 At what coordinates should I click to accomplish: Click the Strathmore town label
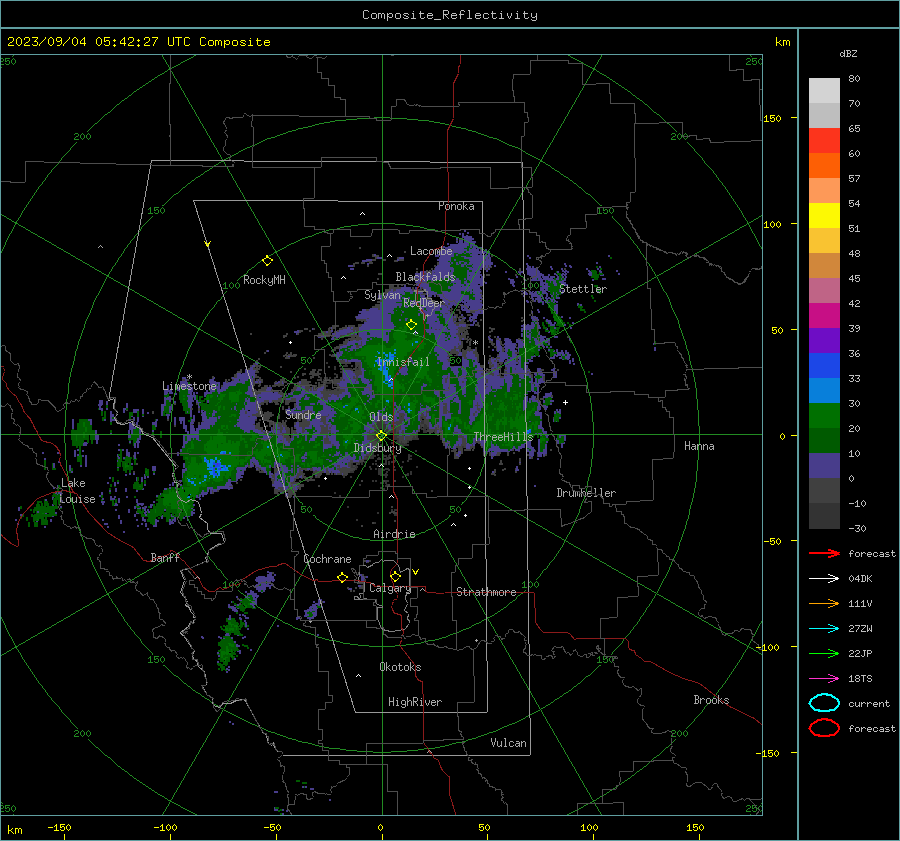coord(486,592)
